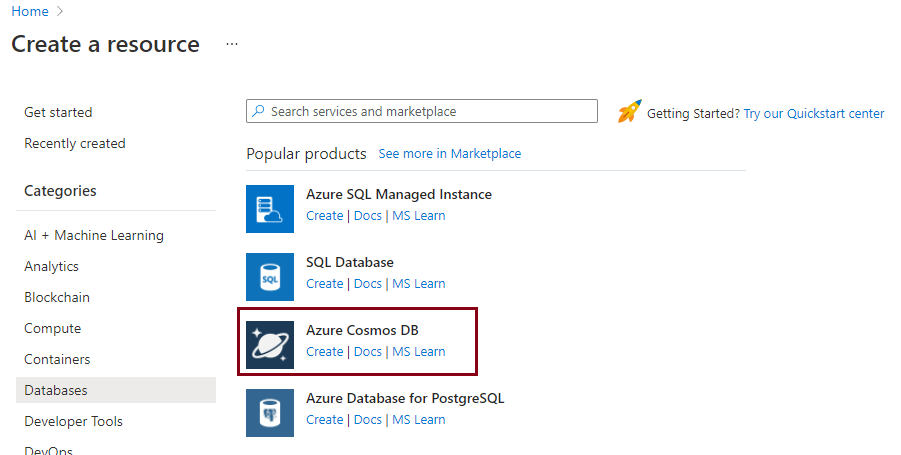The width and height of the screenshot is (901, 455).
Task: Select Recently created in the sidebar
Action: (75, 143)
